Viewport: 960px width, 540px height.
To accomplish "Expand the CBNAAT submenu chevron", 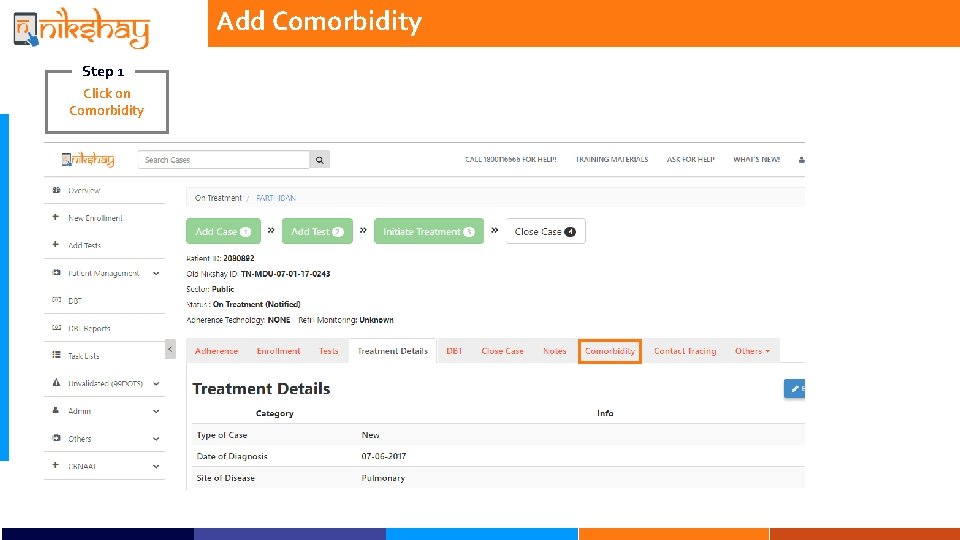I will click(156, 467).
